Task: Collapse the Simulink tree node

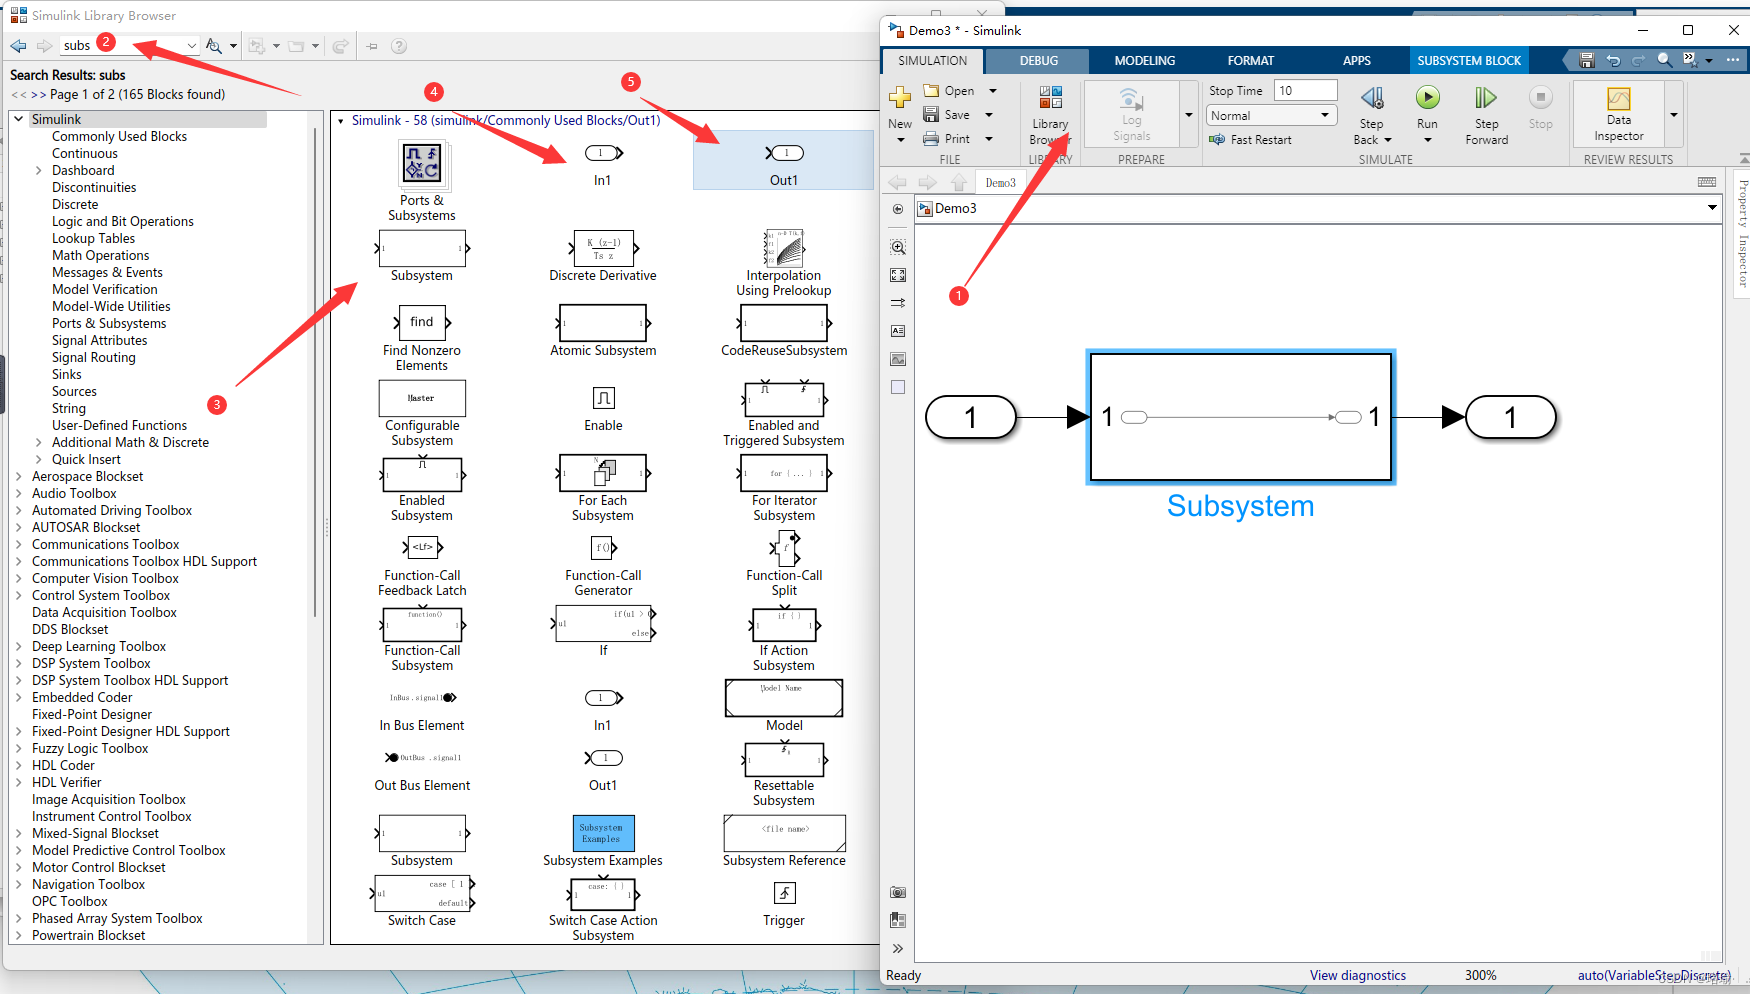Action: [18, 118]
